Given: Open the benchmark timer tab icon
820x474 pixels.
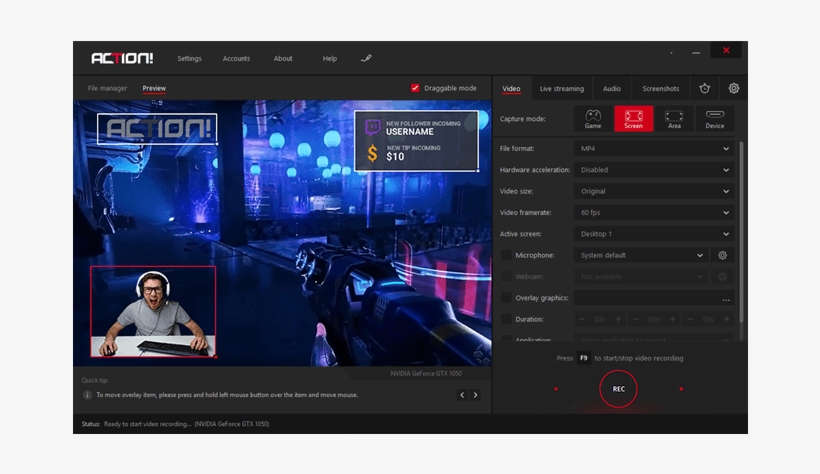Looking at the screenshot, I should point(704,88).
